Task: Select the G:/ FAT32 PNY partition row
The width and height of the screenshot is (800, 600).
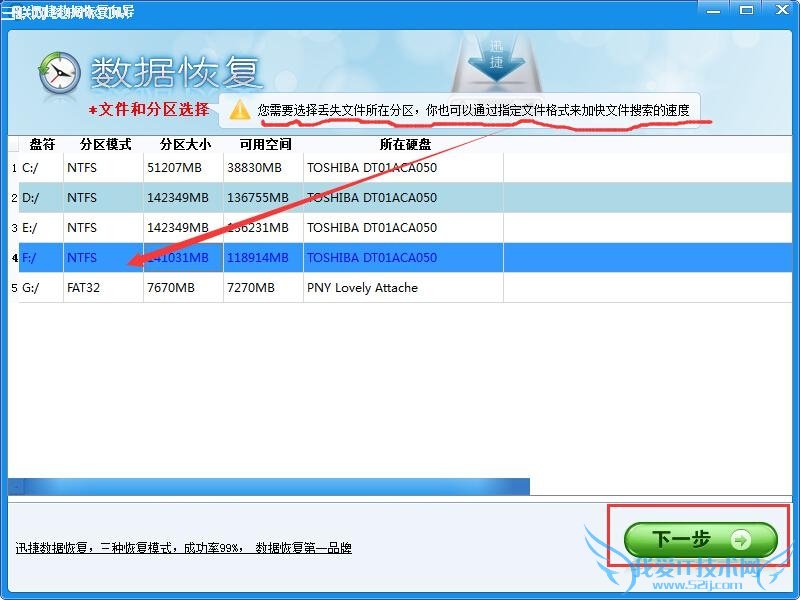Action: [200, 288]
